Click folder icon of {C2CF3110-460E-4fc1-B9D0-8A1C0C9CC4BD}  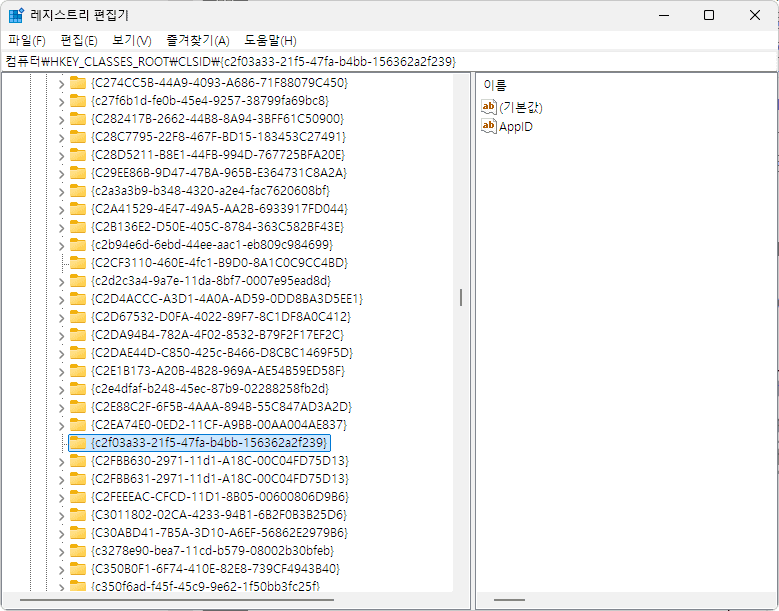(77, 263)
